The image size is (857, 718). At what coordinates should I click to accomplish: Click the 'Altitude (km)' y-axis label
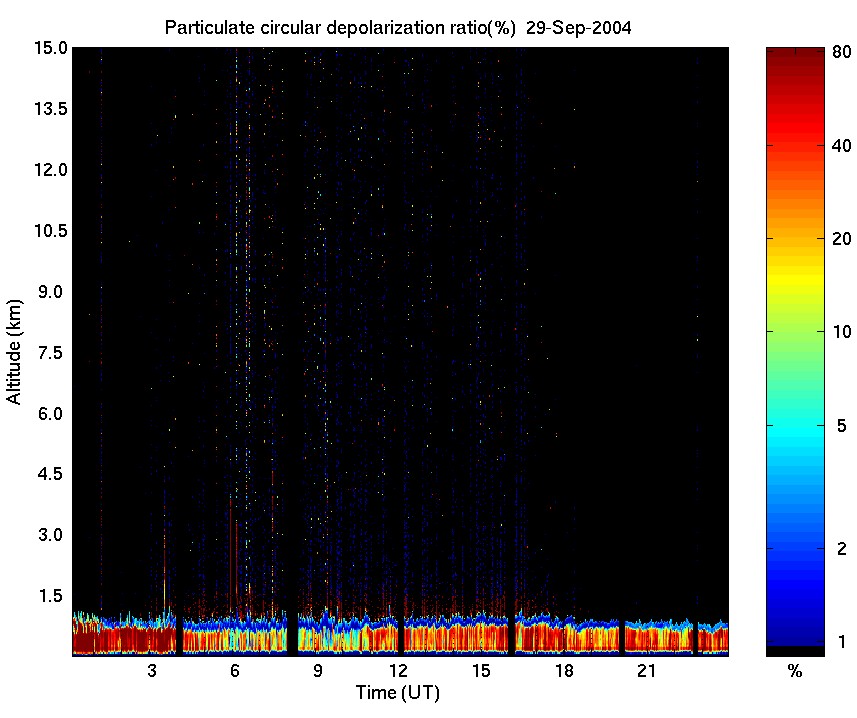tap(14, 352)
